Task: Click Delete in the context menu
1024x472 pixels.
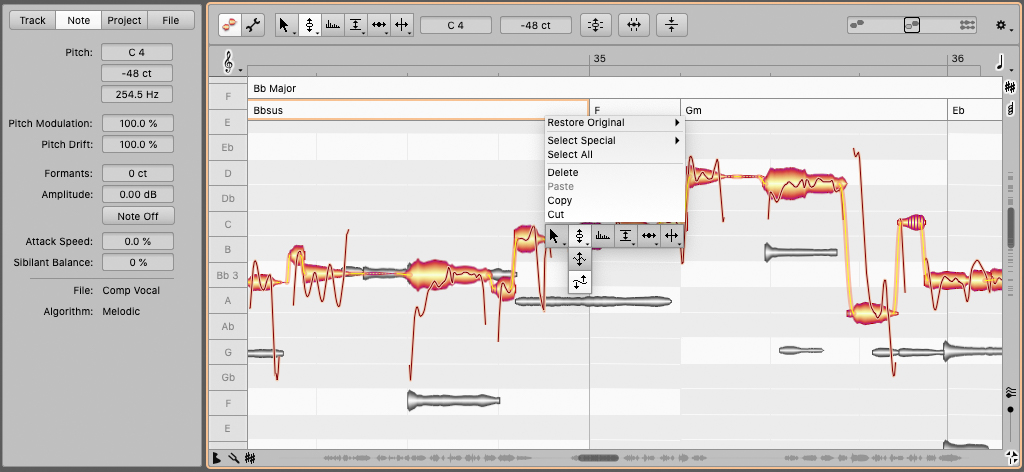Action: pos(563,173)
